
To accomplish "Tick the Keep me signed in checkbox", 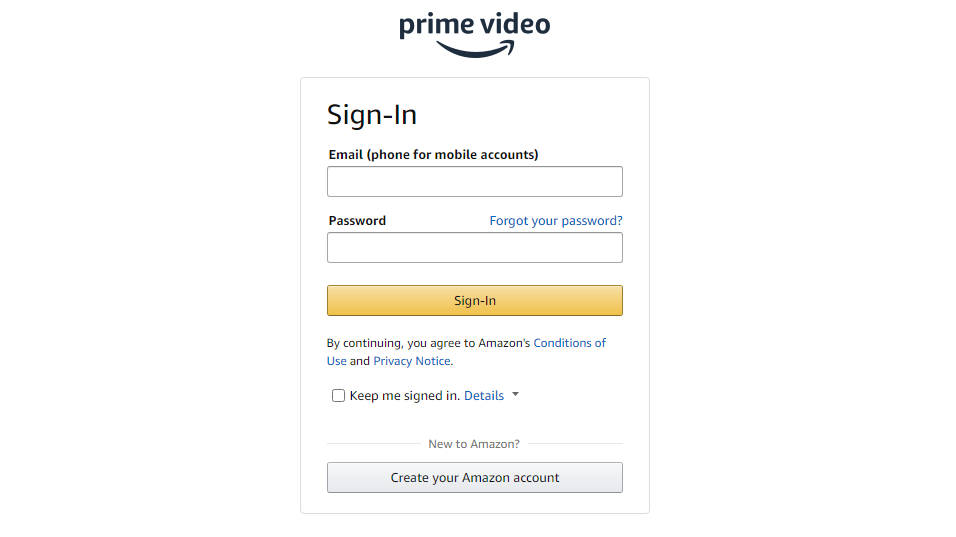I will [338, 396].
